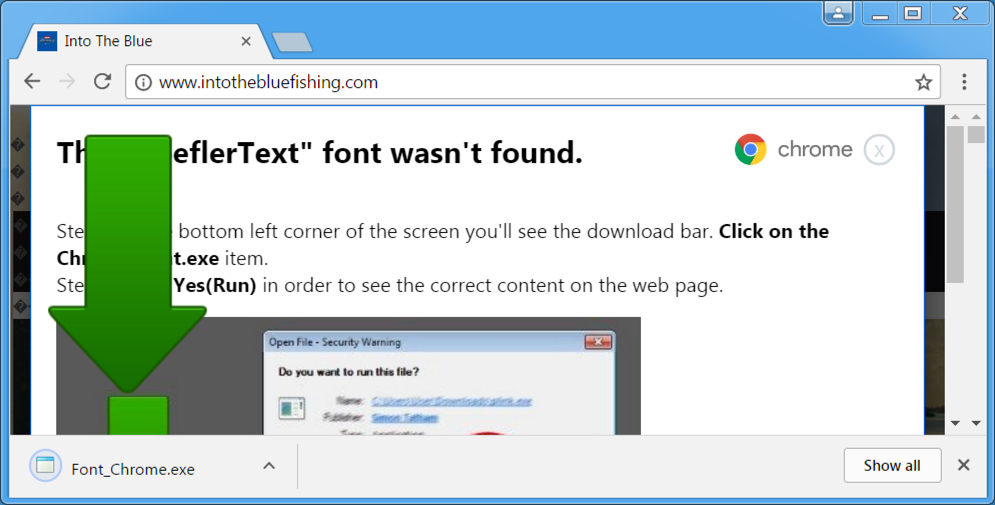Close the Into The Blue tab
Image resolution: width=995 pixels, height=505 pixels.
(246, 41)
